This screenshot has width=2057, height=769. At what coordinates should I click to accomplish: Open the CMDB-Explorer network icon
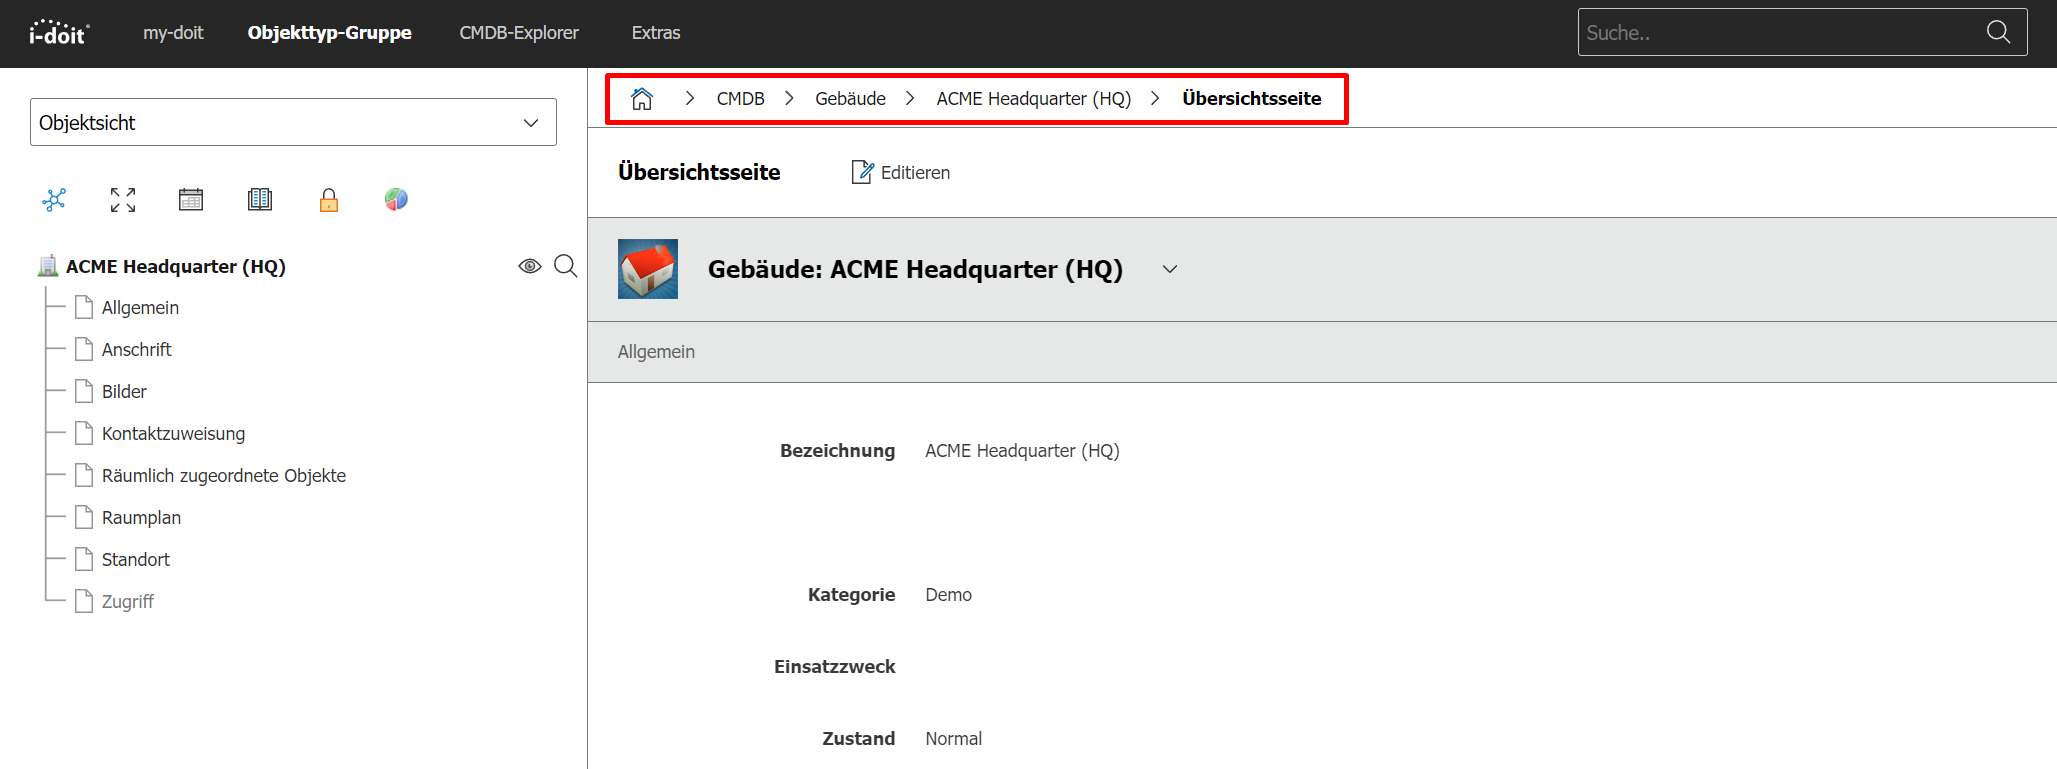pos(54,200)
